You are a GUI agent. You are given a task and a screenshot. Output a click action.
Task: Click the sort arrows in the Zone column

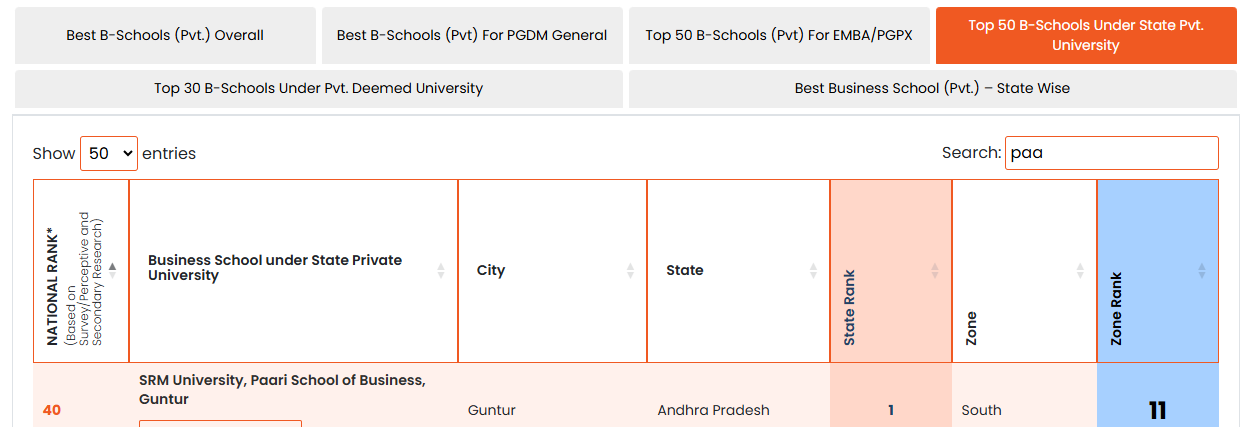tap(1080, 270)
